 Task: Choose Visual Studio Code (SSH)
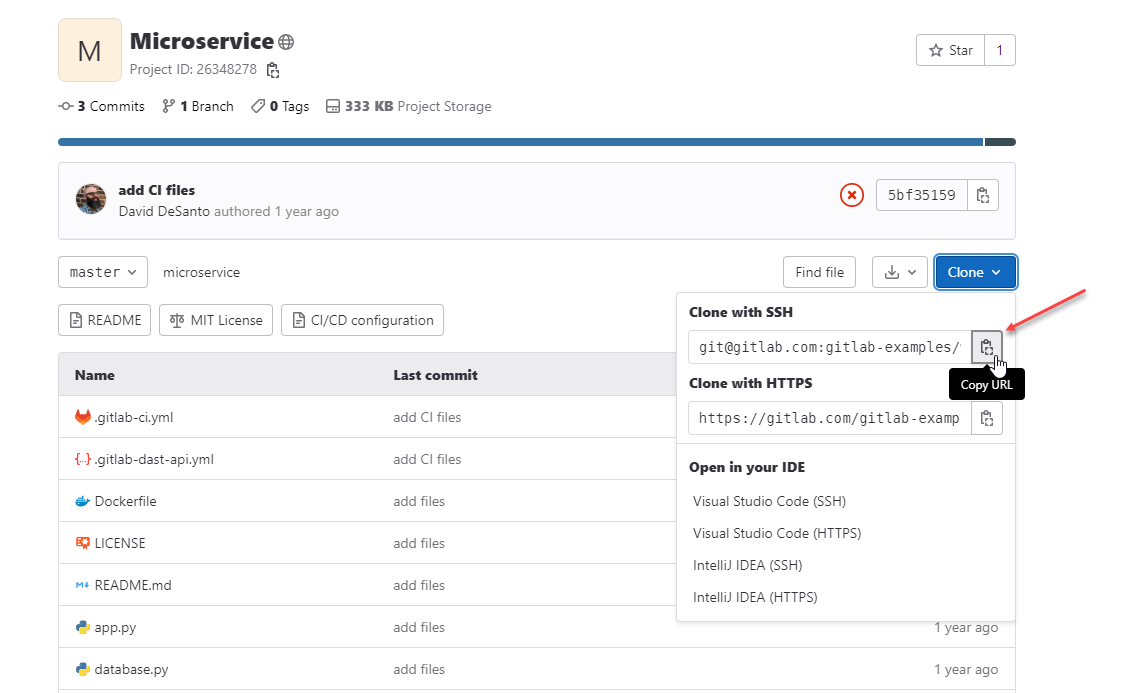coord(769,501)
